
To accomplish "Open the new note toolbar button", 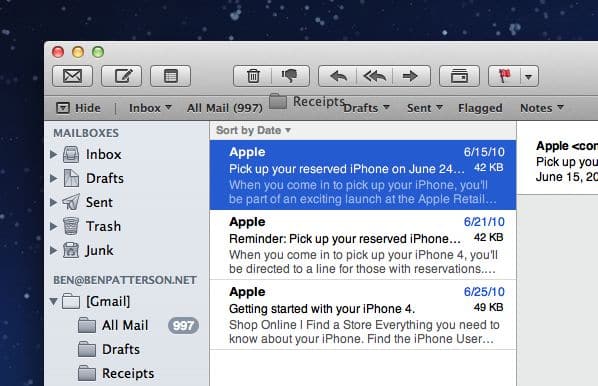I will [170, 76].
